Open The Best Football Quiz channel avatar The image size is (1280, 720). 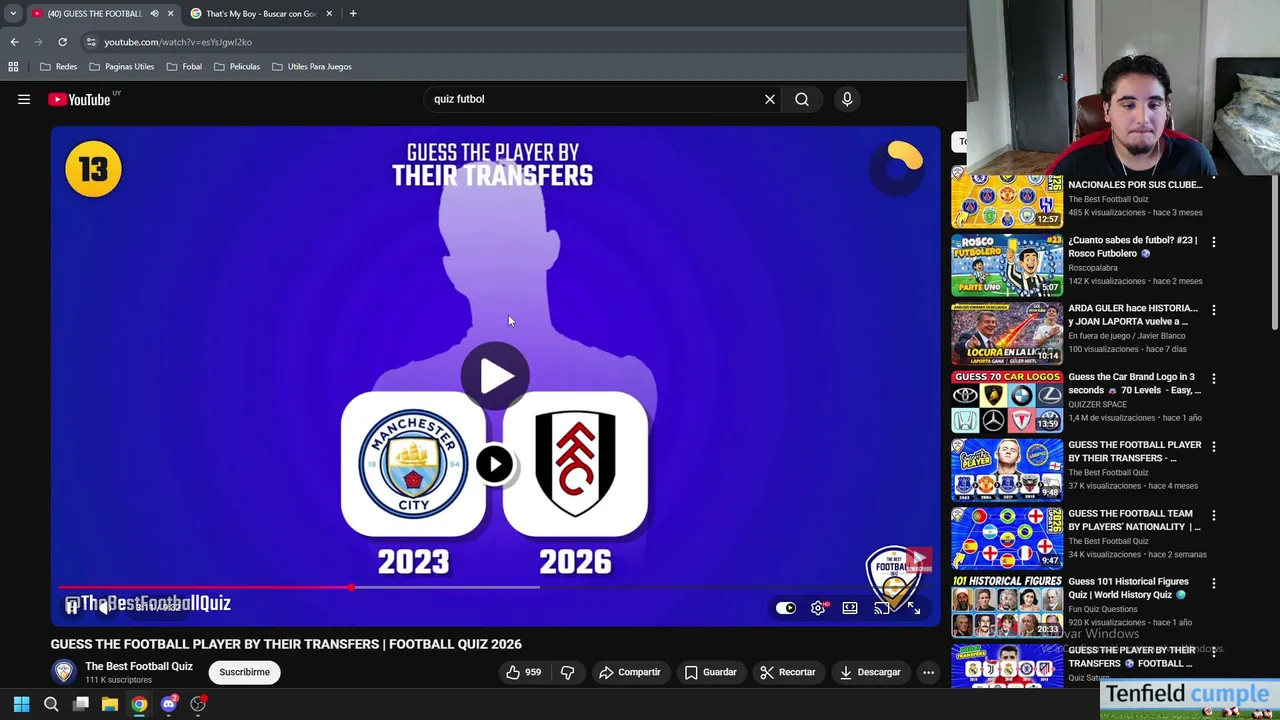tap(64, 672)
